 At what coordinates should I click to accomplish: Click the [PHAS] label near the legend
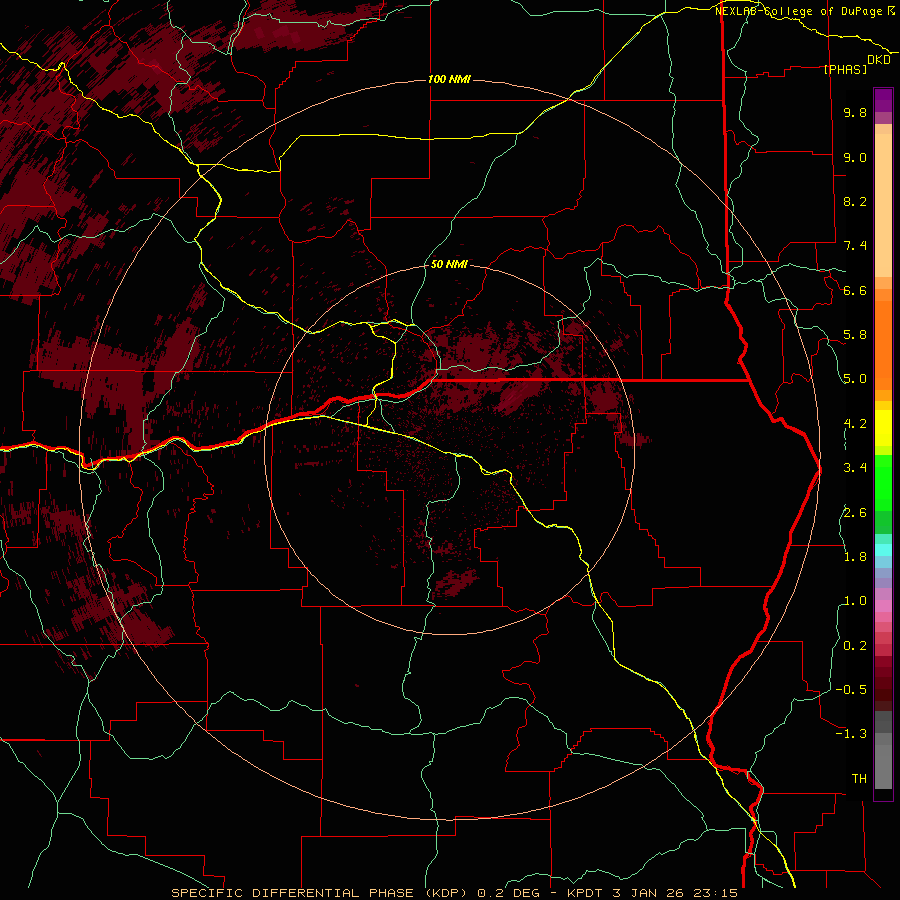845,69
